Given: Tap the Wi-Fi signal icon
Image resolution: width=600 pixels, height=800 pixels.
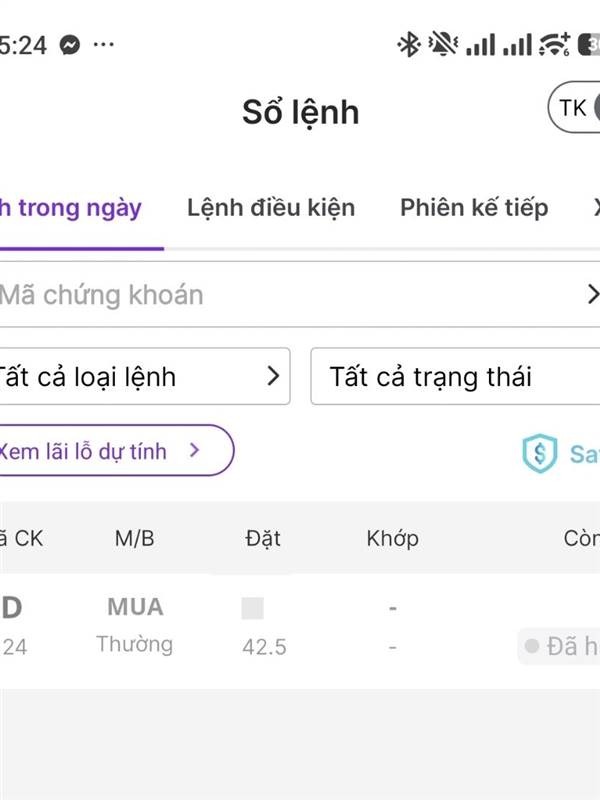Looking at the screenshot, I should [553, 44].
